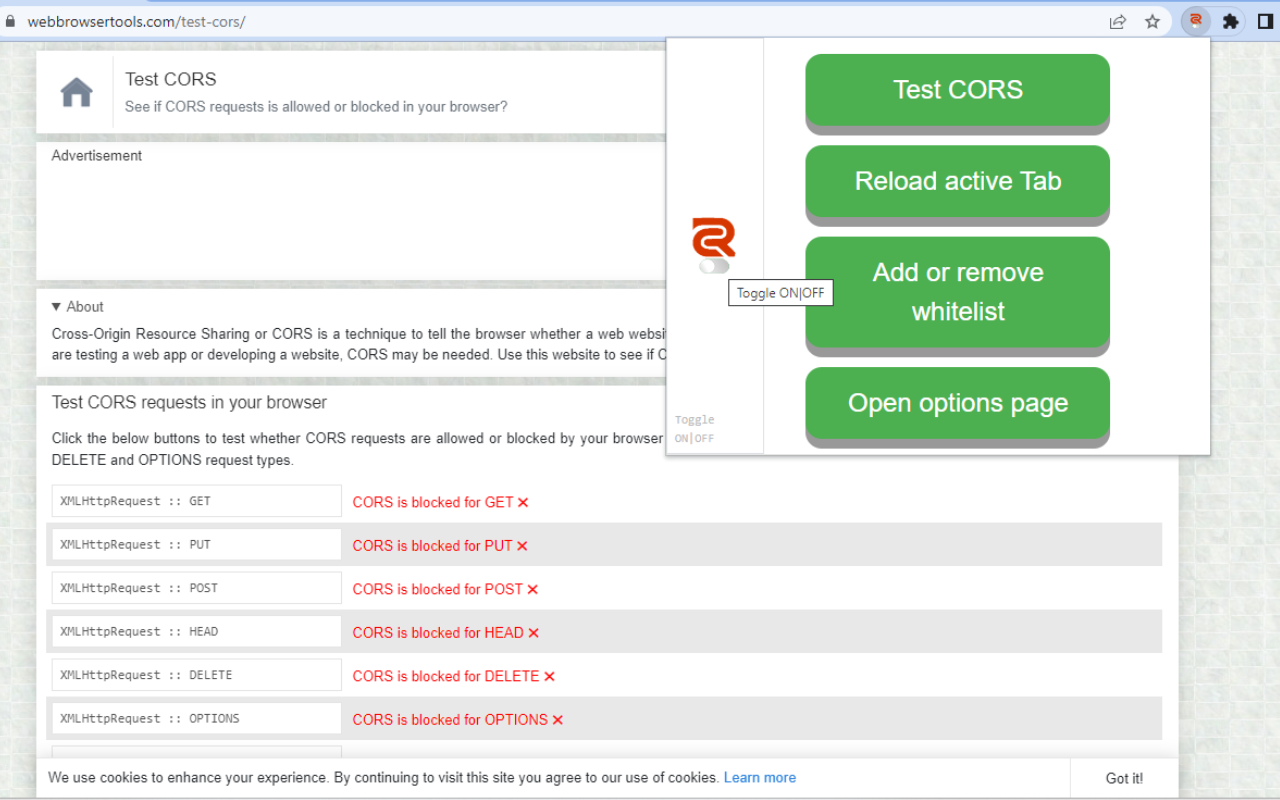The width and height of the screenshot is (1280, 800).
Task: Click the red X beside 'CORS is blocked for GET'
Action: point(524,502)
